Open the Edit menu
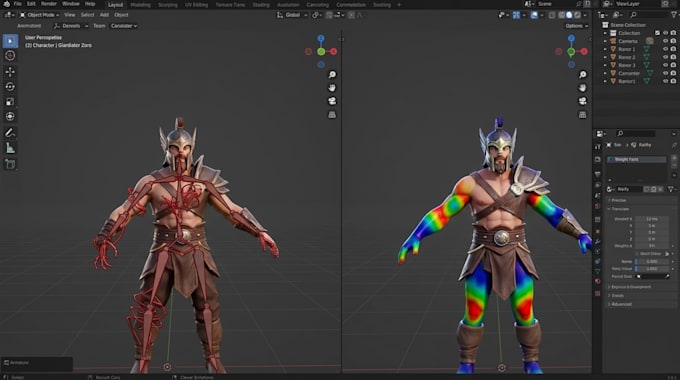Screen dimensions: 680x380 pos(31,4)
